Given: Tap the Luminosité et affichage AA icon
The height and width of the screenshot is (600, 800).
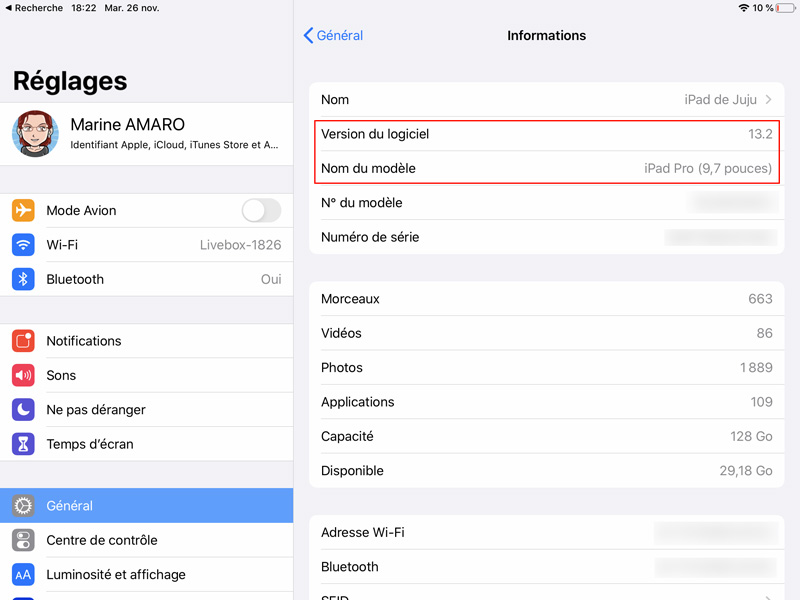Looking at the screenshot, I should (23, 574).
